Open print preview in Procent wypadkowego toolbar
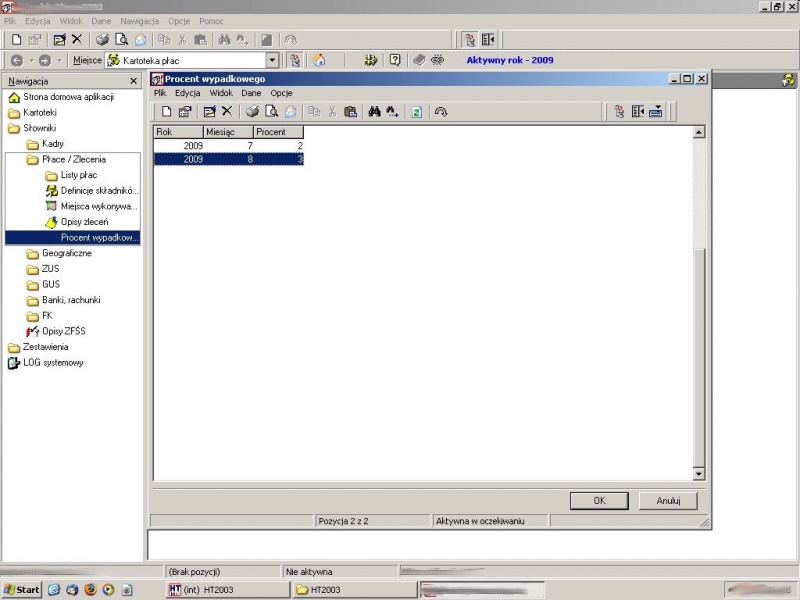800x600 pixels. pos(271,112)
